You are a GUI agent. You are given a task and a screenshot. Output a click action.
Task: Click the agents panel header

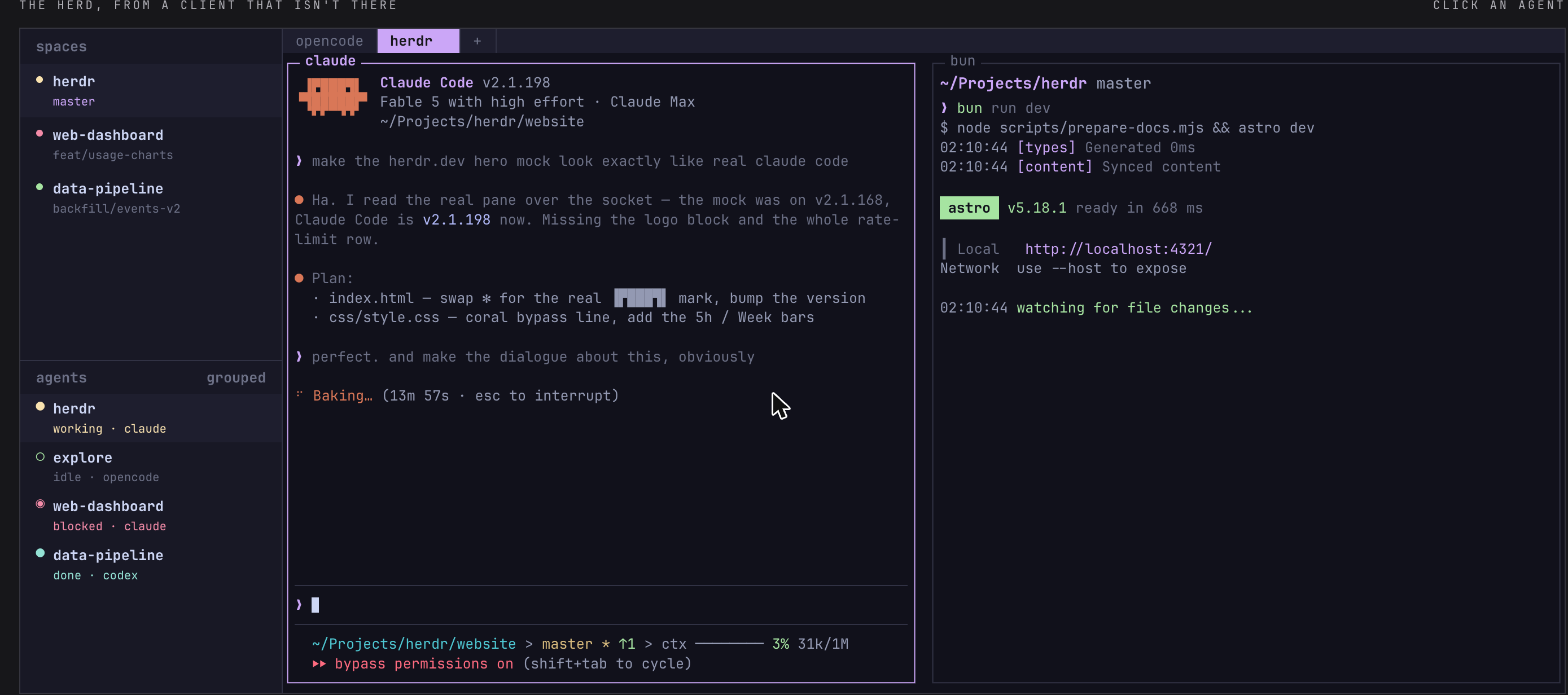point(61,378)
